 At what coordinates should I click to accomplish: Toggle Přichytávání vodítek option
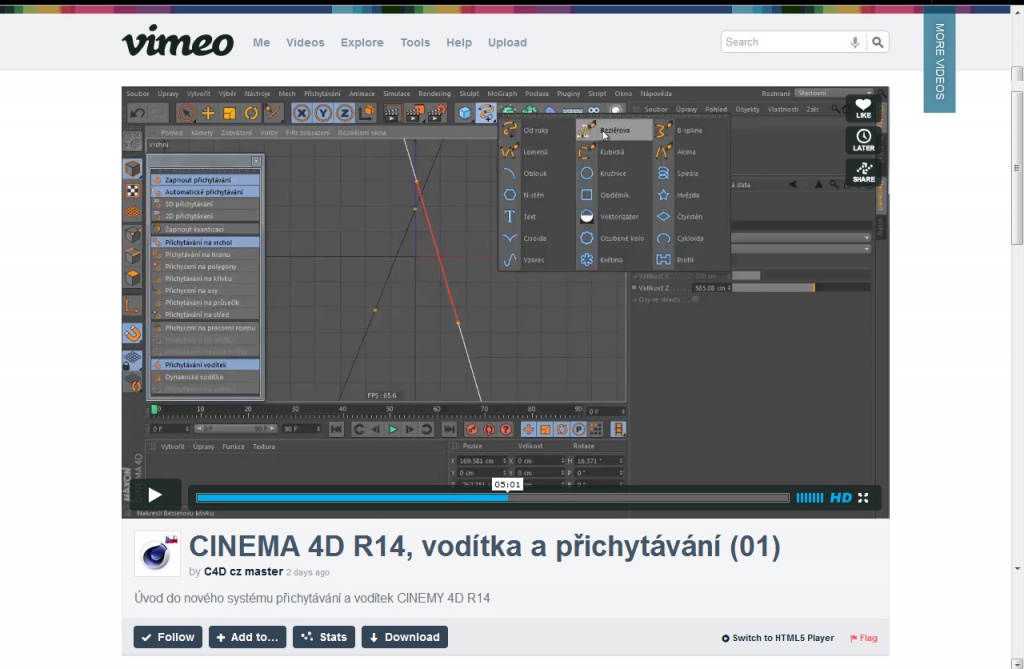tap(205, 365)
